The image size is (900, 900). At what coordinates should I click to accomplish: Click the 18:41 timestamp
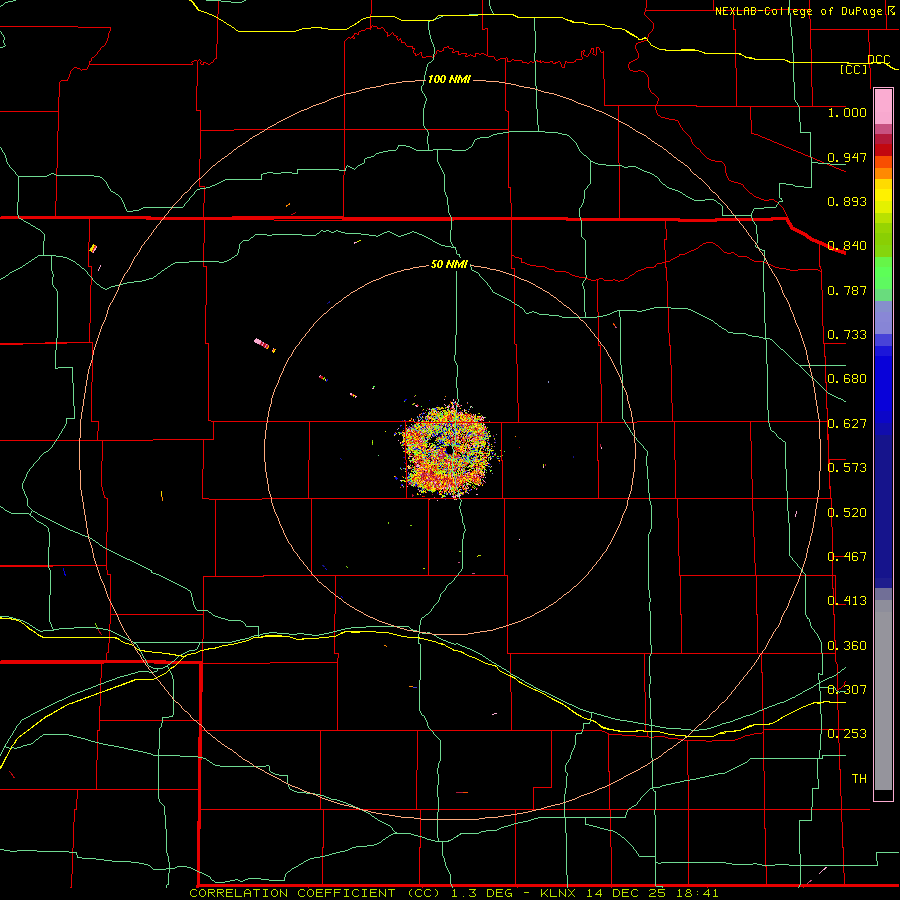click(x=695, y=893)
